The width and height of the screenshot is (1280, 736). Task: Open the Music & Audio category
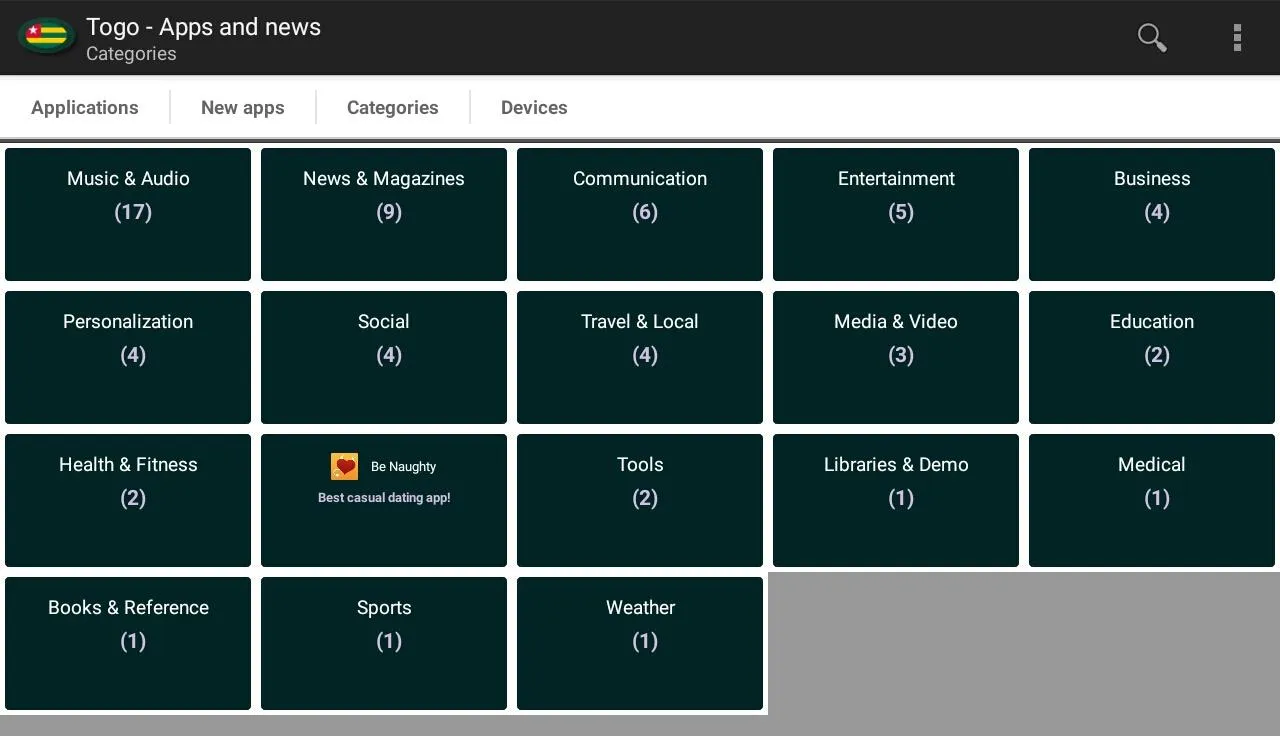[128, 214]
